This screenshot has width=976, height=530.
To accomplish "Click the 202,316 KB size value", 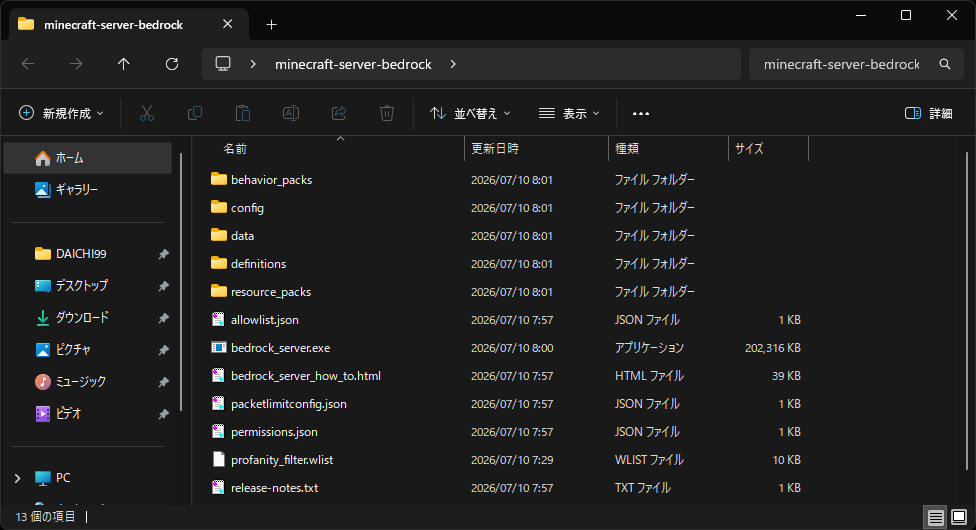I will [x=772, y=348].
